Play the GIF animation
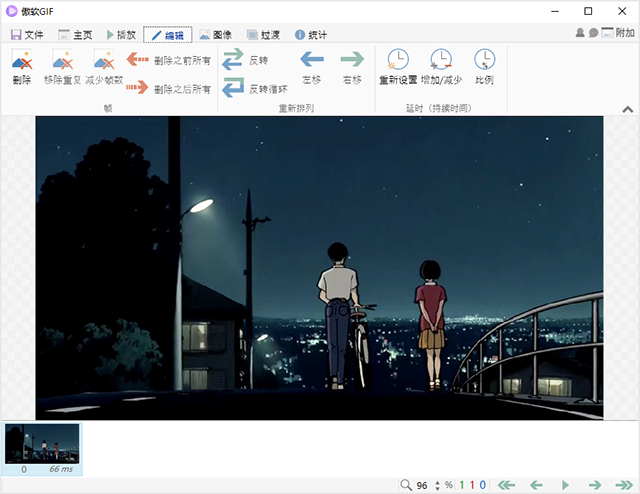The image size is (640, 494). click(565, 485)
